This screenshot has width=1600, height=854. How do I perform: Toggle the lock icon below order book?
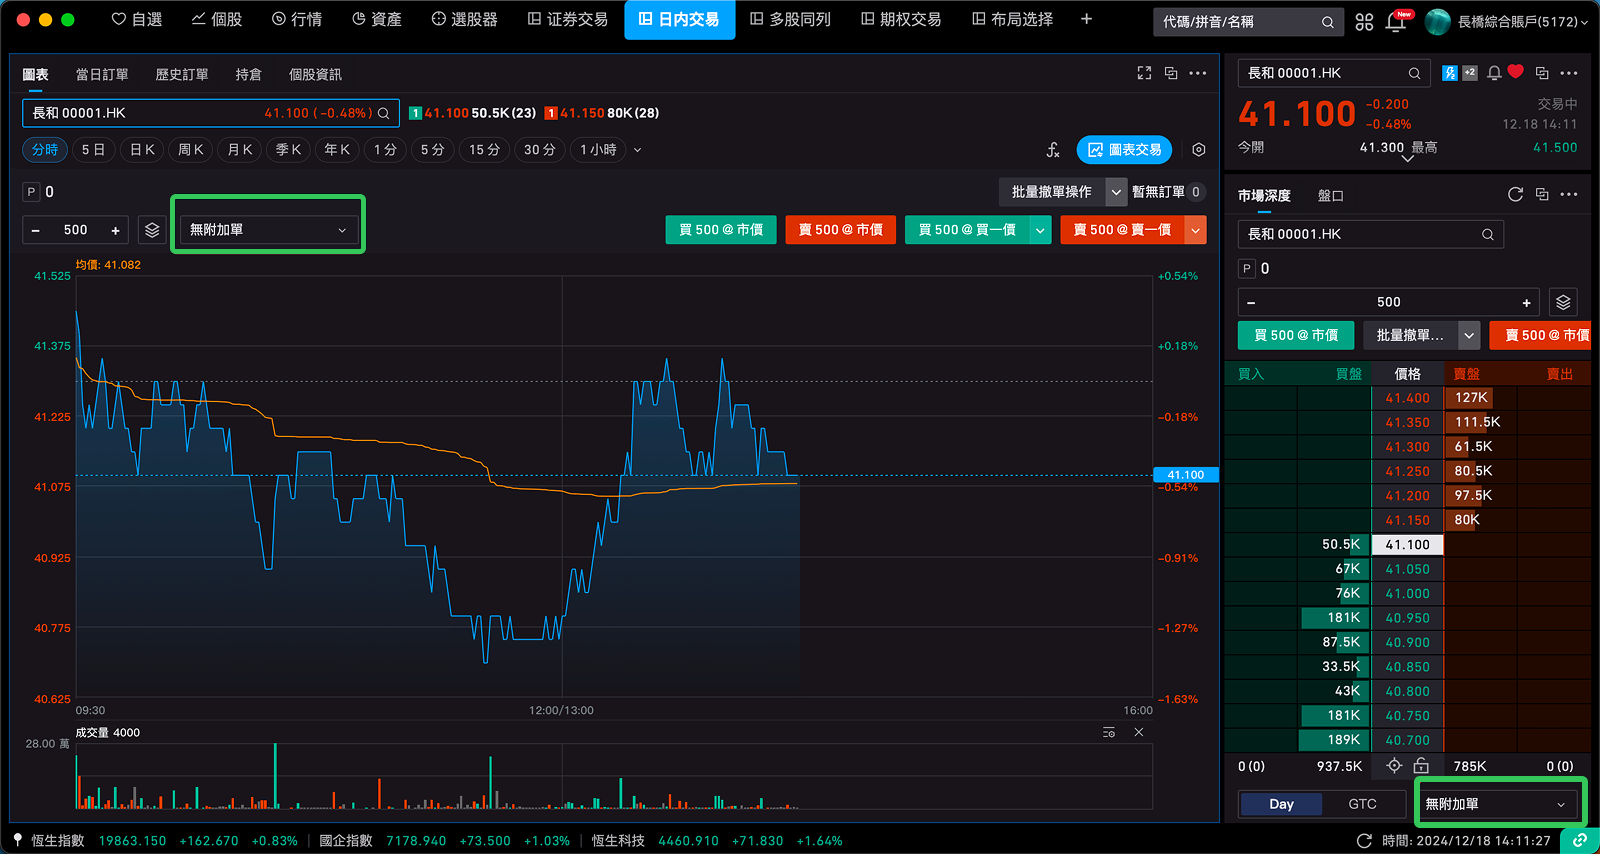[1421, 766]
